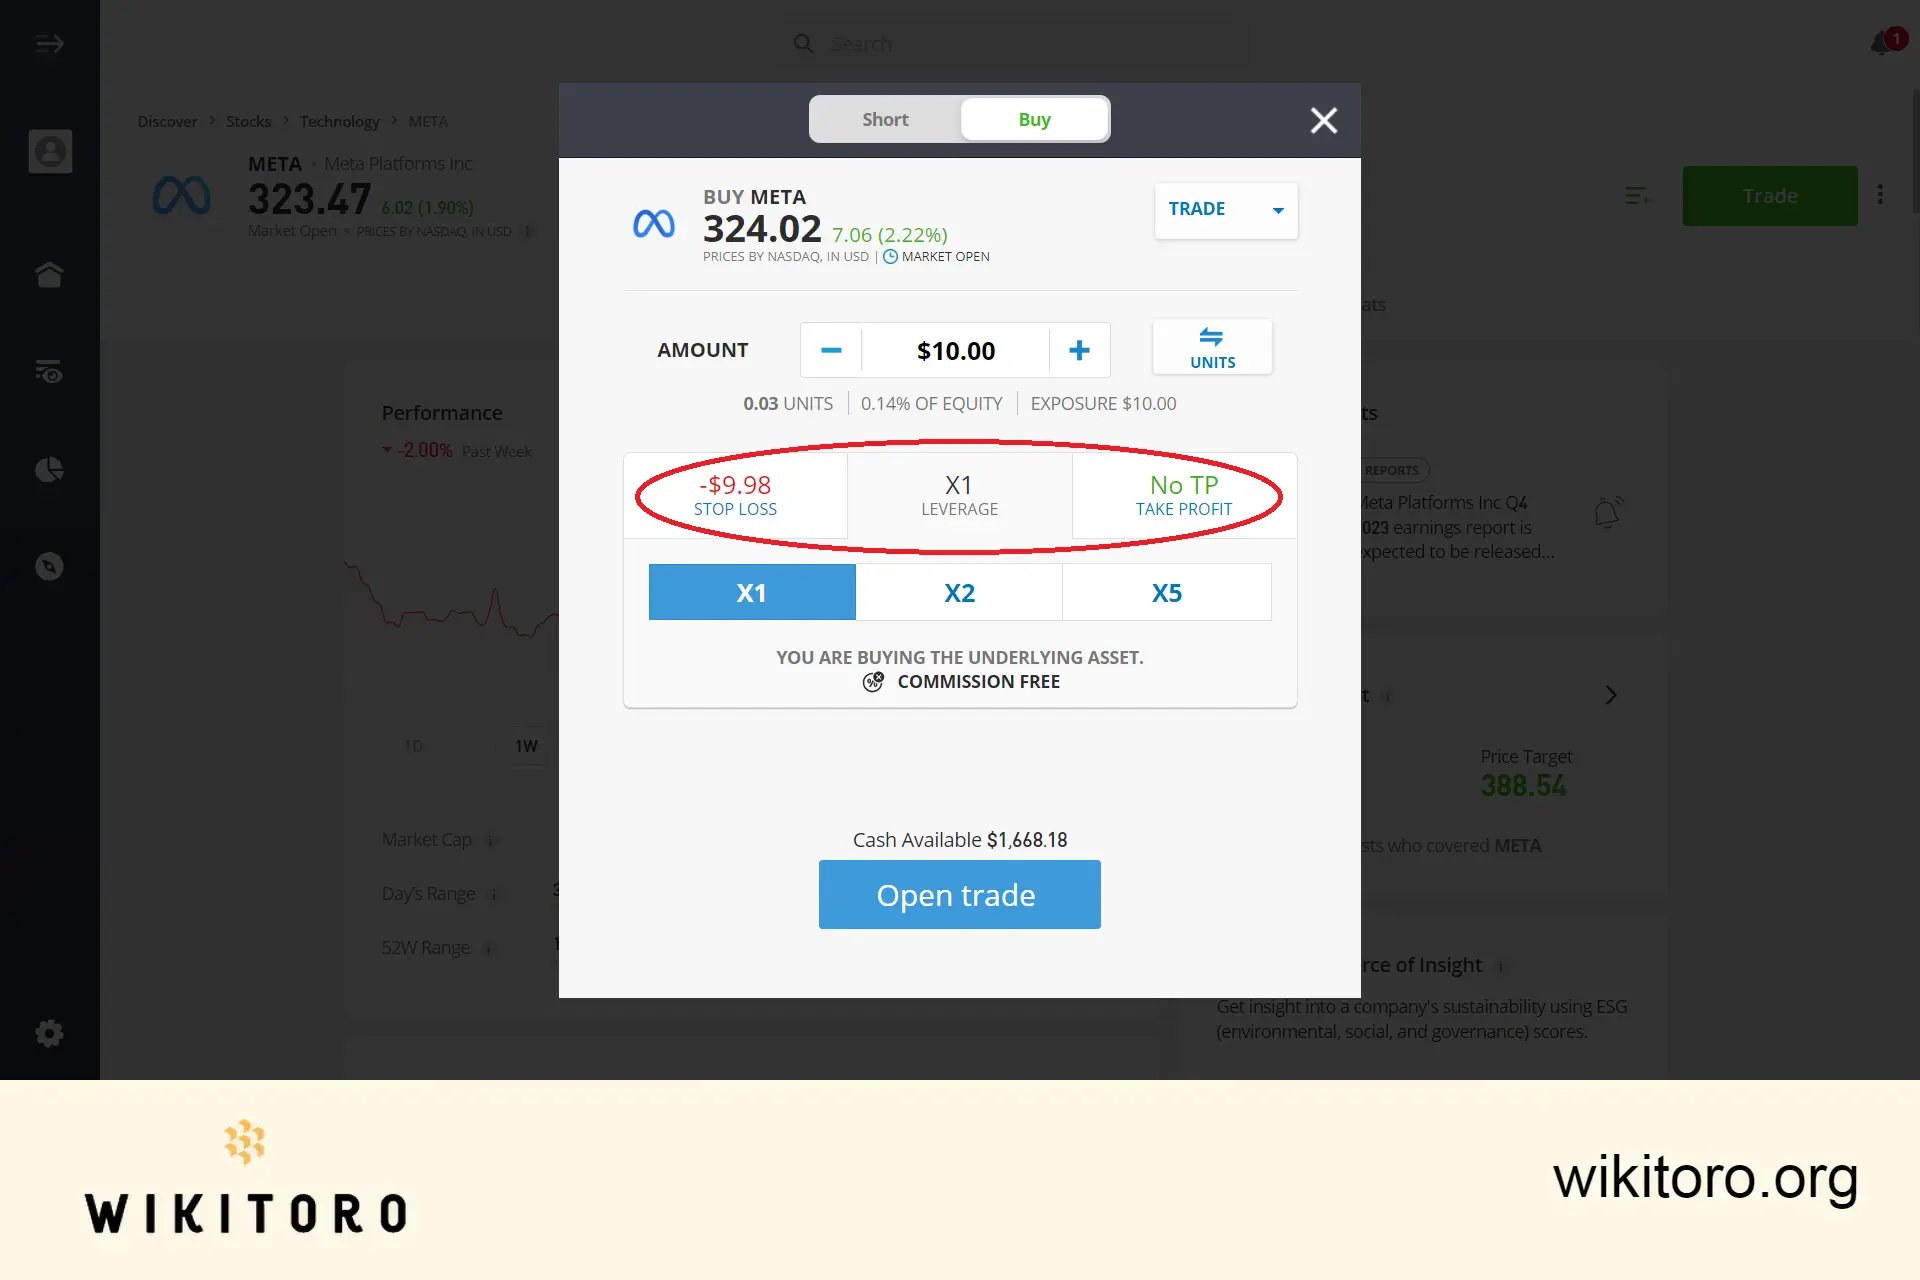Click the watchlist eye sidebar icon
1920x1280 pixels.
pos(49,371)
